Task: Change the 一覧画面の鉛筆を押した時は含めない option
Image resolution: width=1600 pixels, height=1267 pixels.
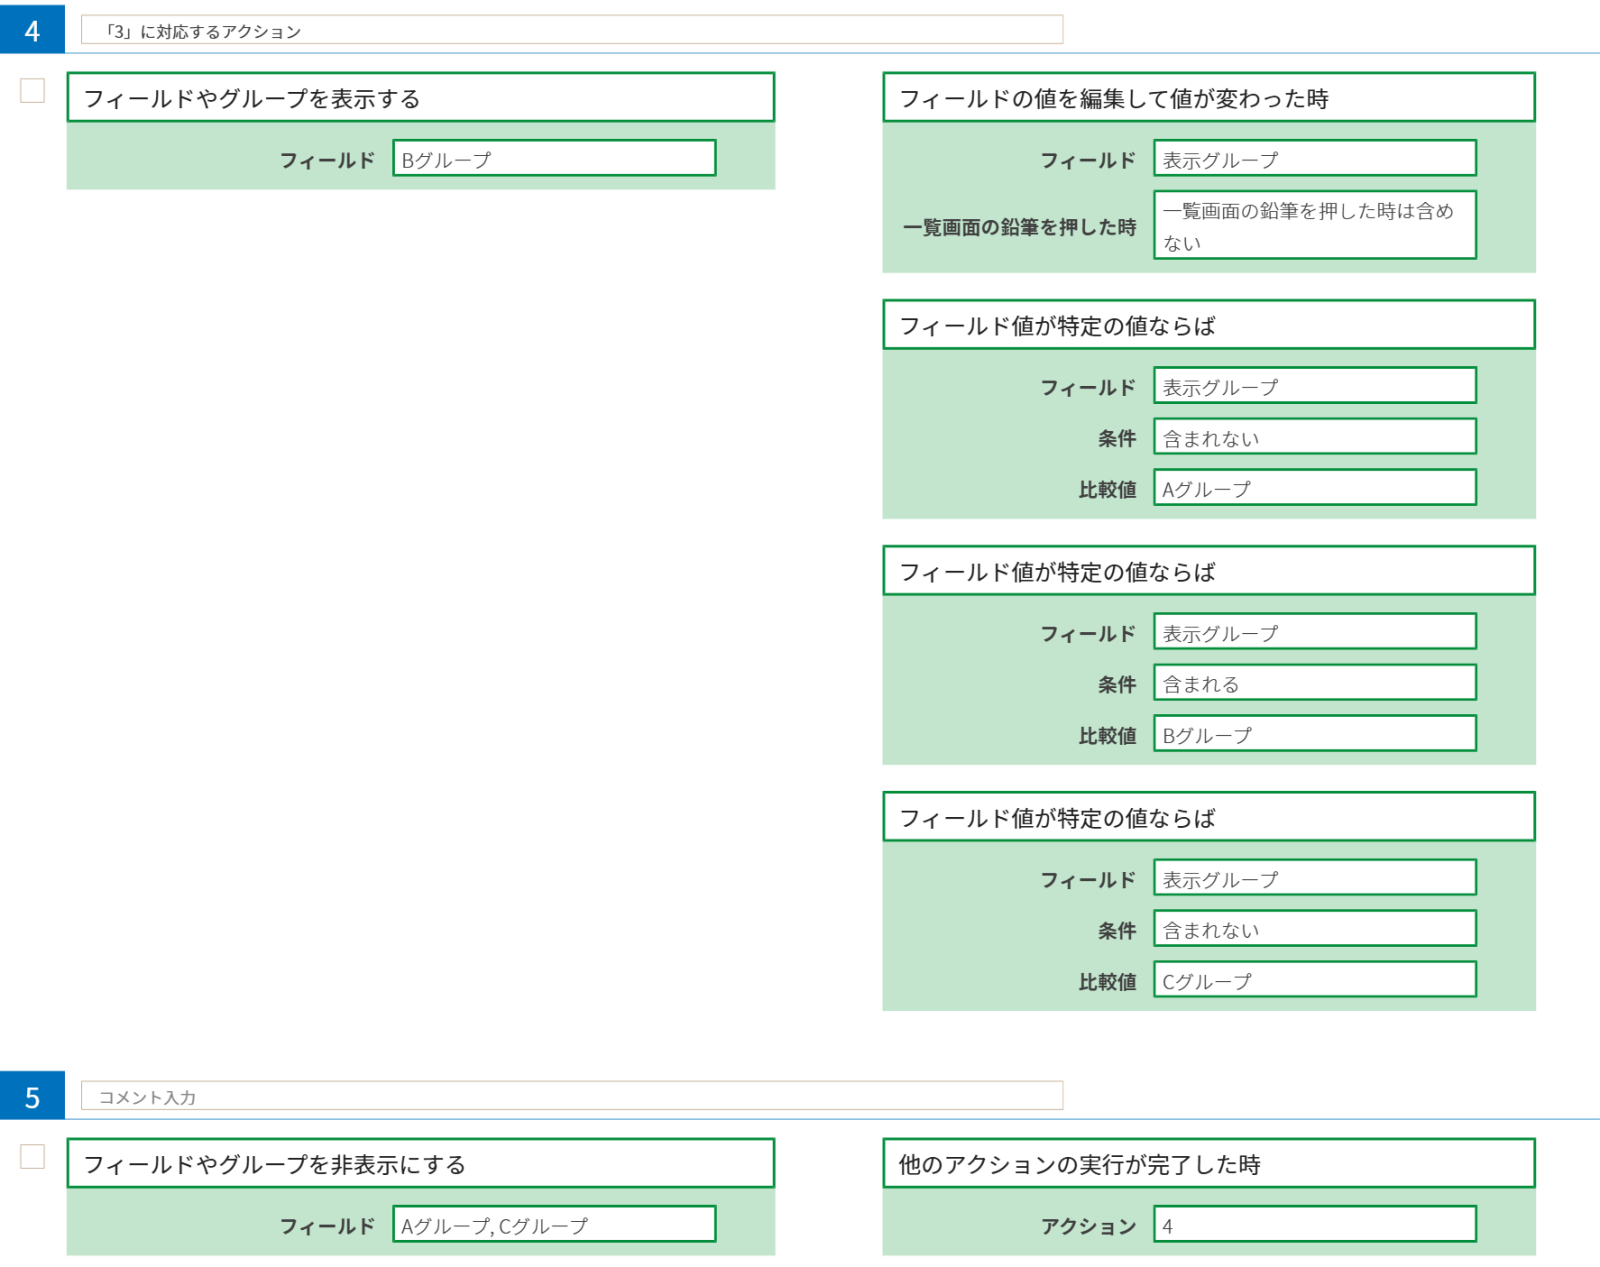Action: coord(1314,226)
